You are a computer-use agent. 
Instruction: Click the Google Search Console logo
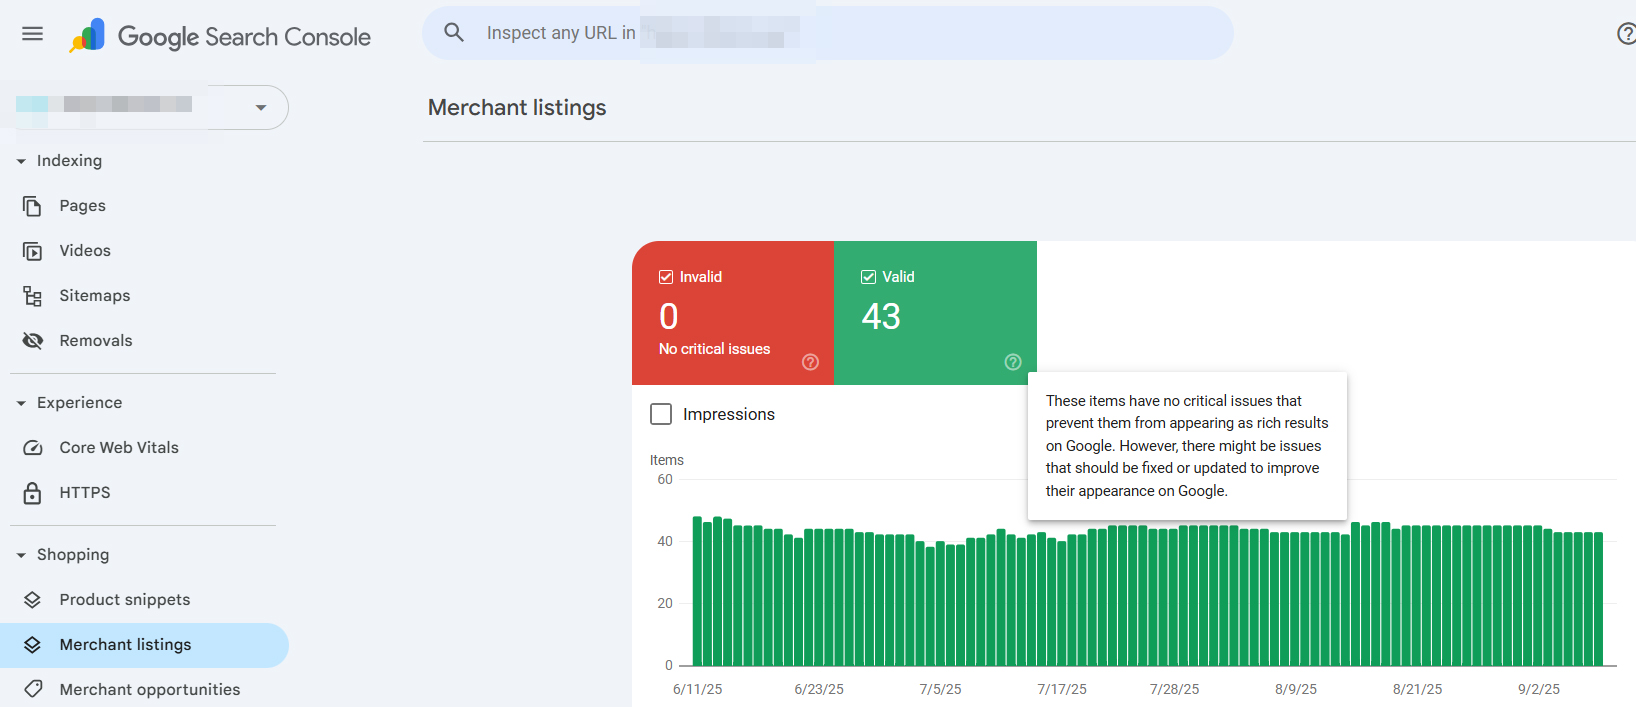[88, 36]
